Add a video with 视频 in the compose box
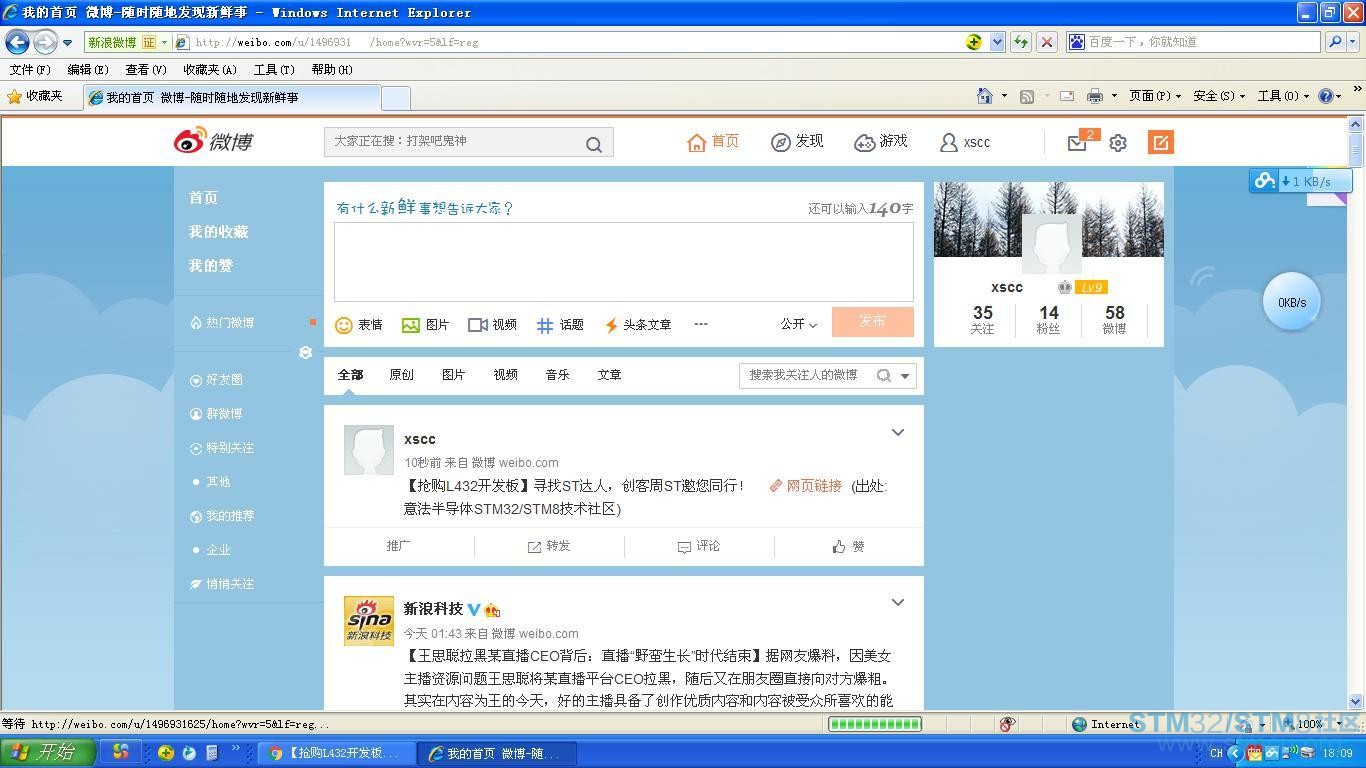The height and width of the screenshot is (768, 1366). point(492,325)
